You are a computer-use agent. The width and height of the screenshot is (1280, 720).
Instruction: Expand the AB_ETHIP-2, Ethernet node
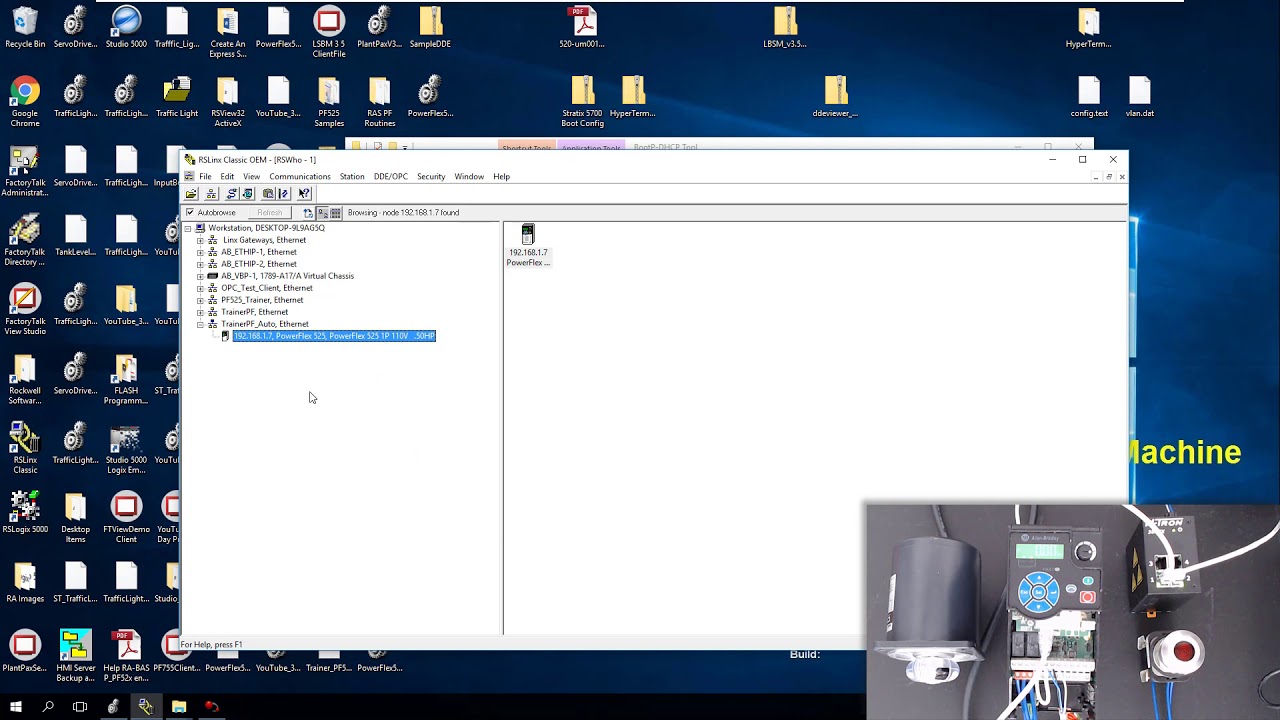pos(200,264)
